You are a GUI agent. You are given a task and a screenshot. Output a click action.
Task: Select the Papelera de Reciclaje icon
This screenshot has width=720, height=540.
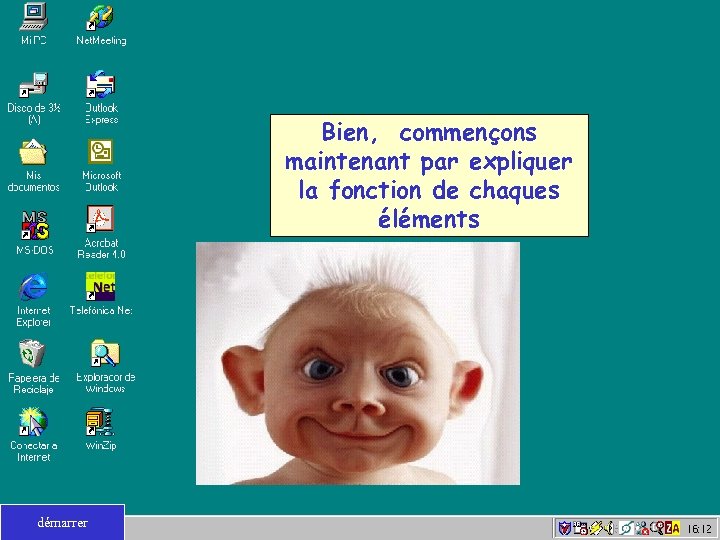[34, 367]
